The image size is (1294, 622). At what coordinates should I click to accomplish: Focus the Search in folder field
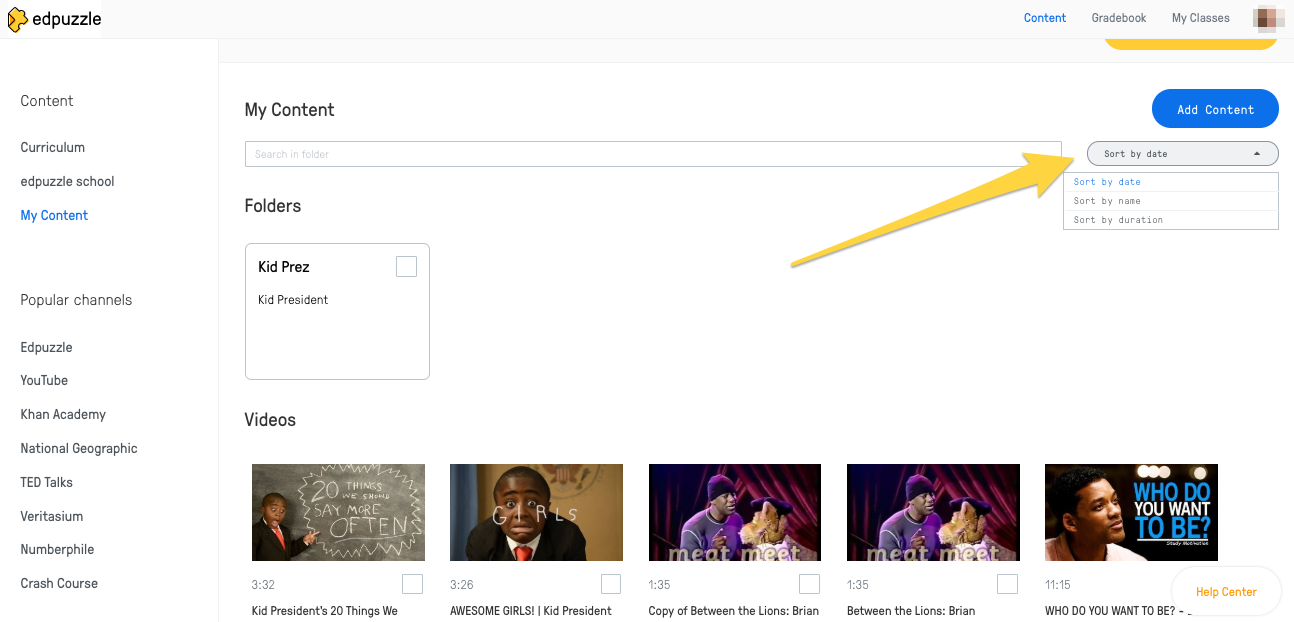click(653, 154)
